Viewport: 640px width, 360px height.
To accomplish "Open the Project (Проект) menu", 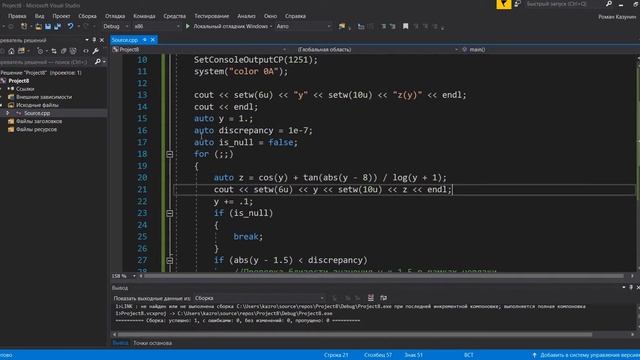I will pyautogui.click(x=61, y=16).
